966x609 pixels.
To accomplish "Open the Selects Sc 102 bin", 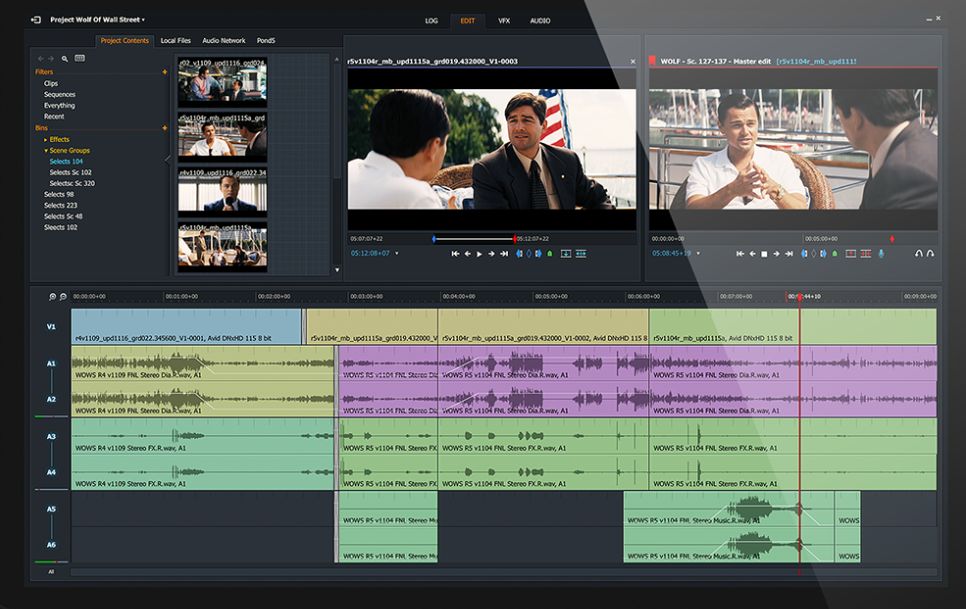I will [71, 172].
